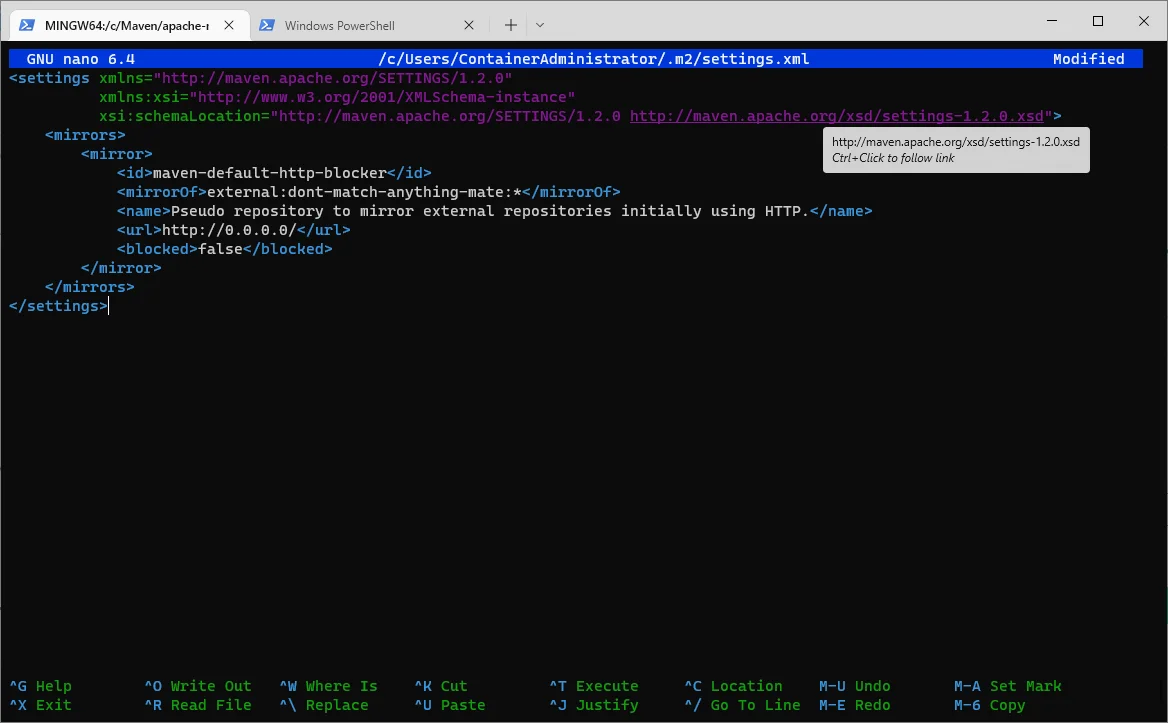This screenshot has width=1168, height=723.
Task: Click the ^G Help shortcut in nano
Action: click(41, 686)
